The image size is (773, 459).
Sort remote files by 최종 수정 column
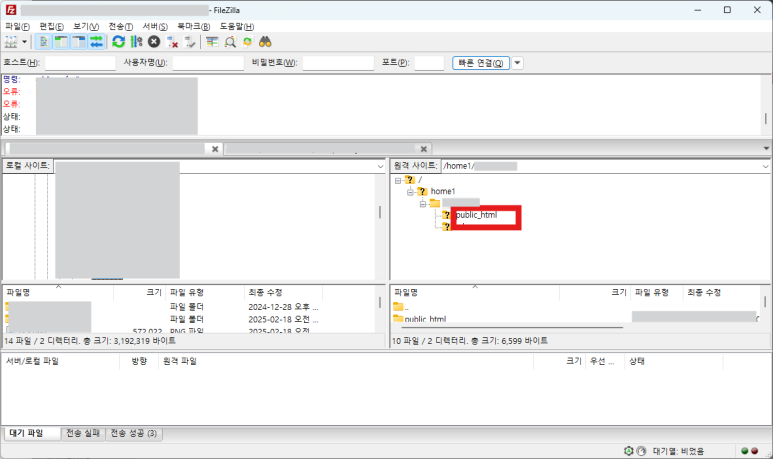coord(722,292)
